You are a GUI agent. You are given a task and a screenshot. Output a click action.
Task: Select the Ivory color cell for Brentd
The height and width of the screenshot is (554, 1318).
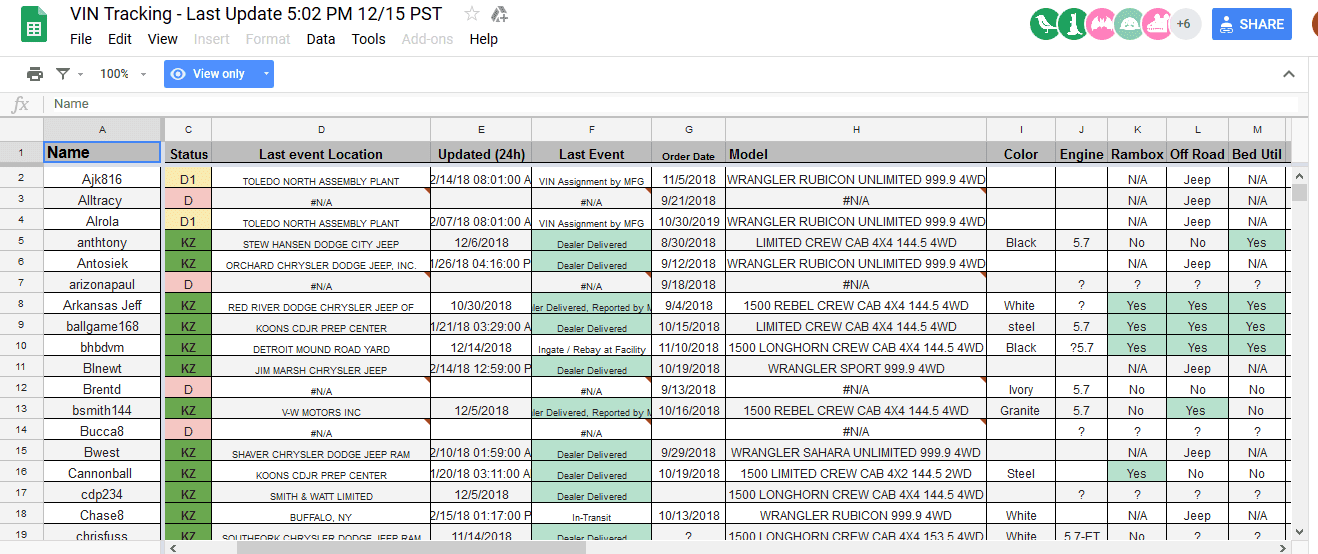[x=1021, y=389]
